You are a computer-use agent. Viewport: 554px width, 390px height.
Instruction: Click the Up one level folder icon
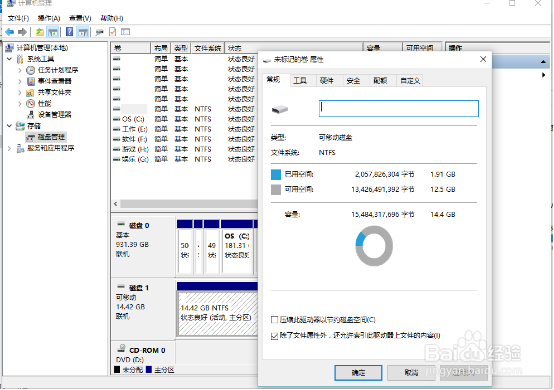tap(40, 32)
